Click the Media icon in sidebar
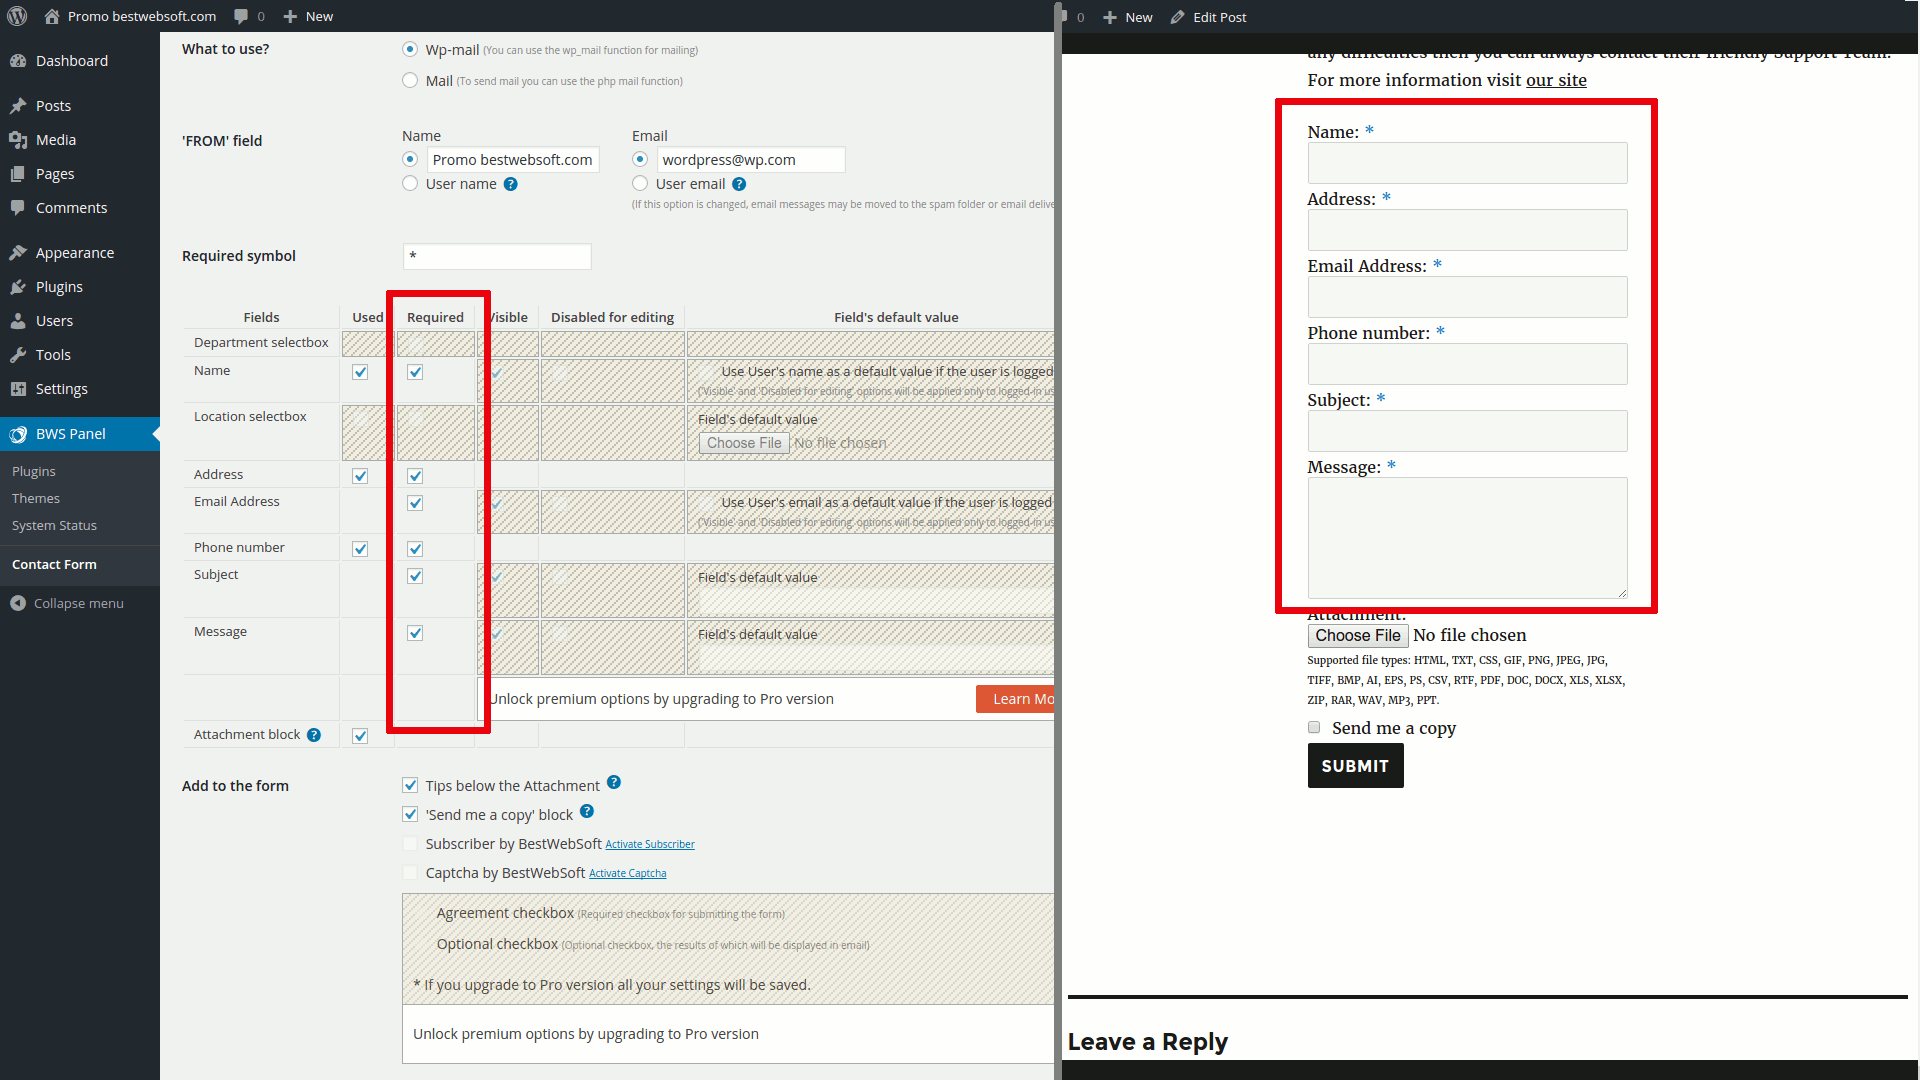 [18, 140]
